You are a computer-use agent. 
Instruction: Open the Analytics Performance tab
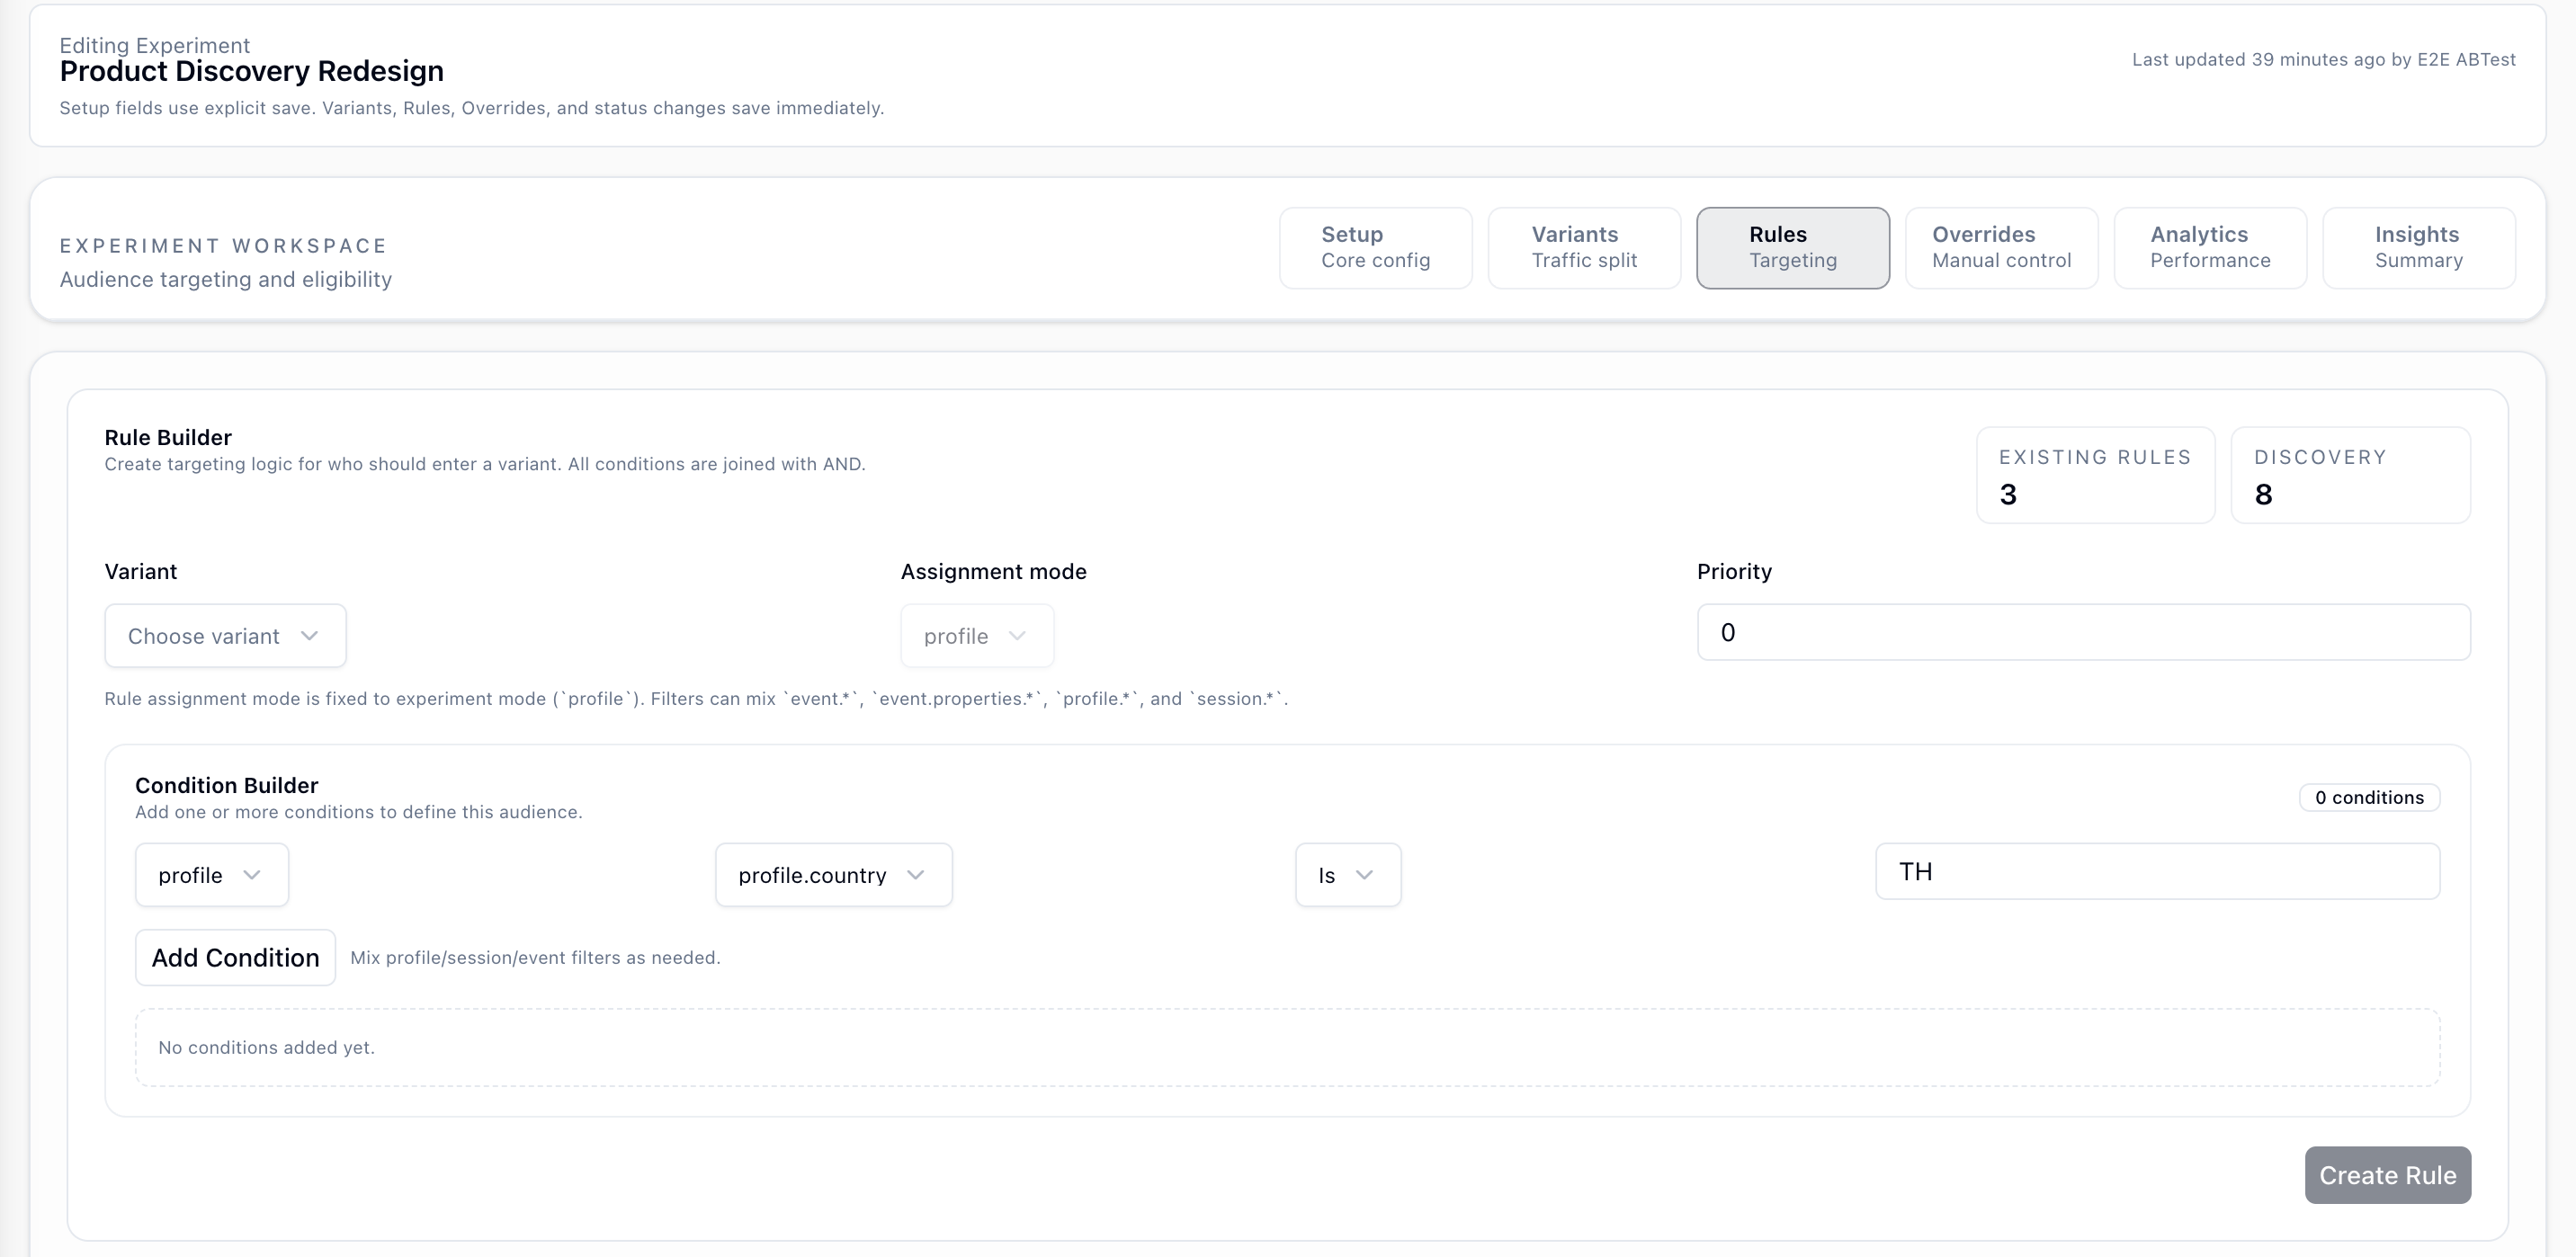pos(2209,247)
